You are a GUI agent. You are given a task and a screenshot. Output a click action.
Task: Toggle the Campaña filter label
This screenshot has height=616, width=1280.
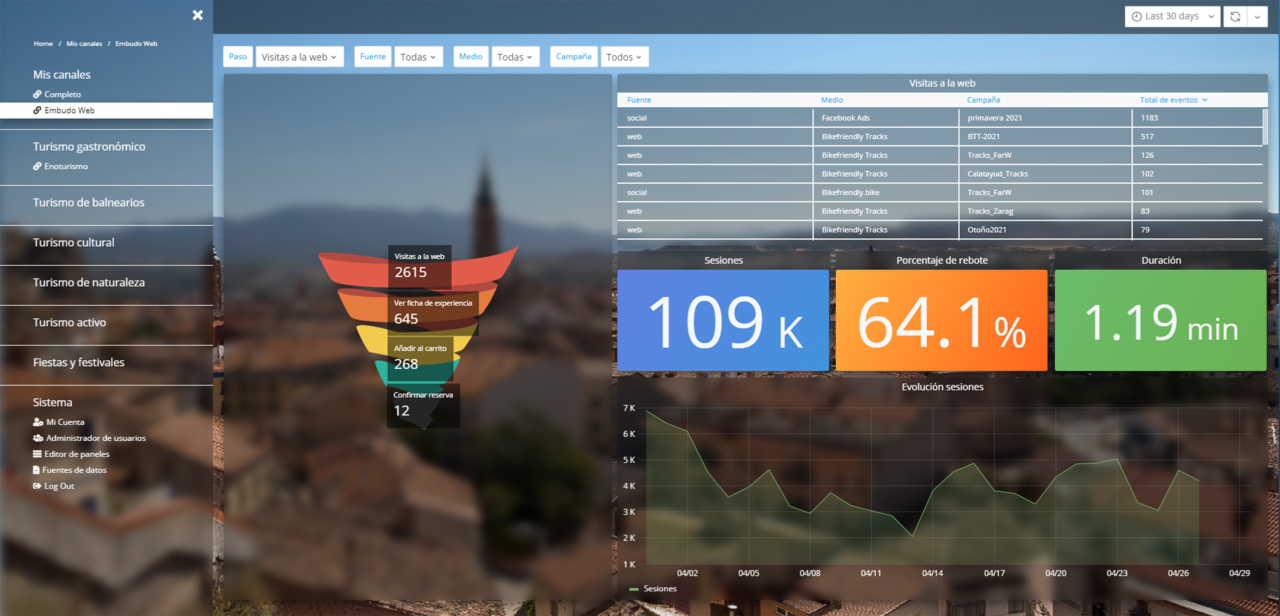pyautogui.click(x=573, y=56)
